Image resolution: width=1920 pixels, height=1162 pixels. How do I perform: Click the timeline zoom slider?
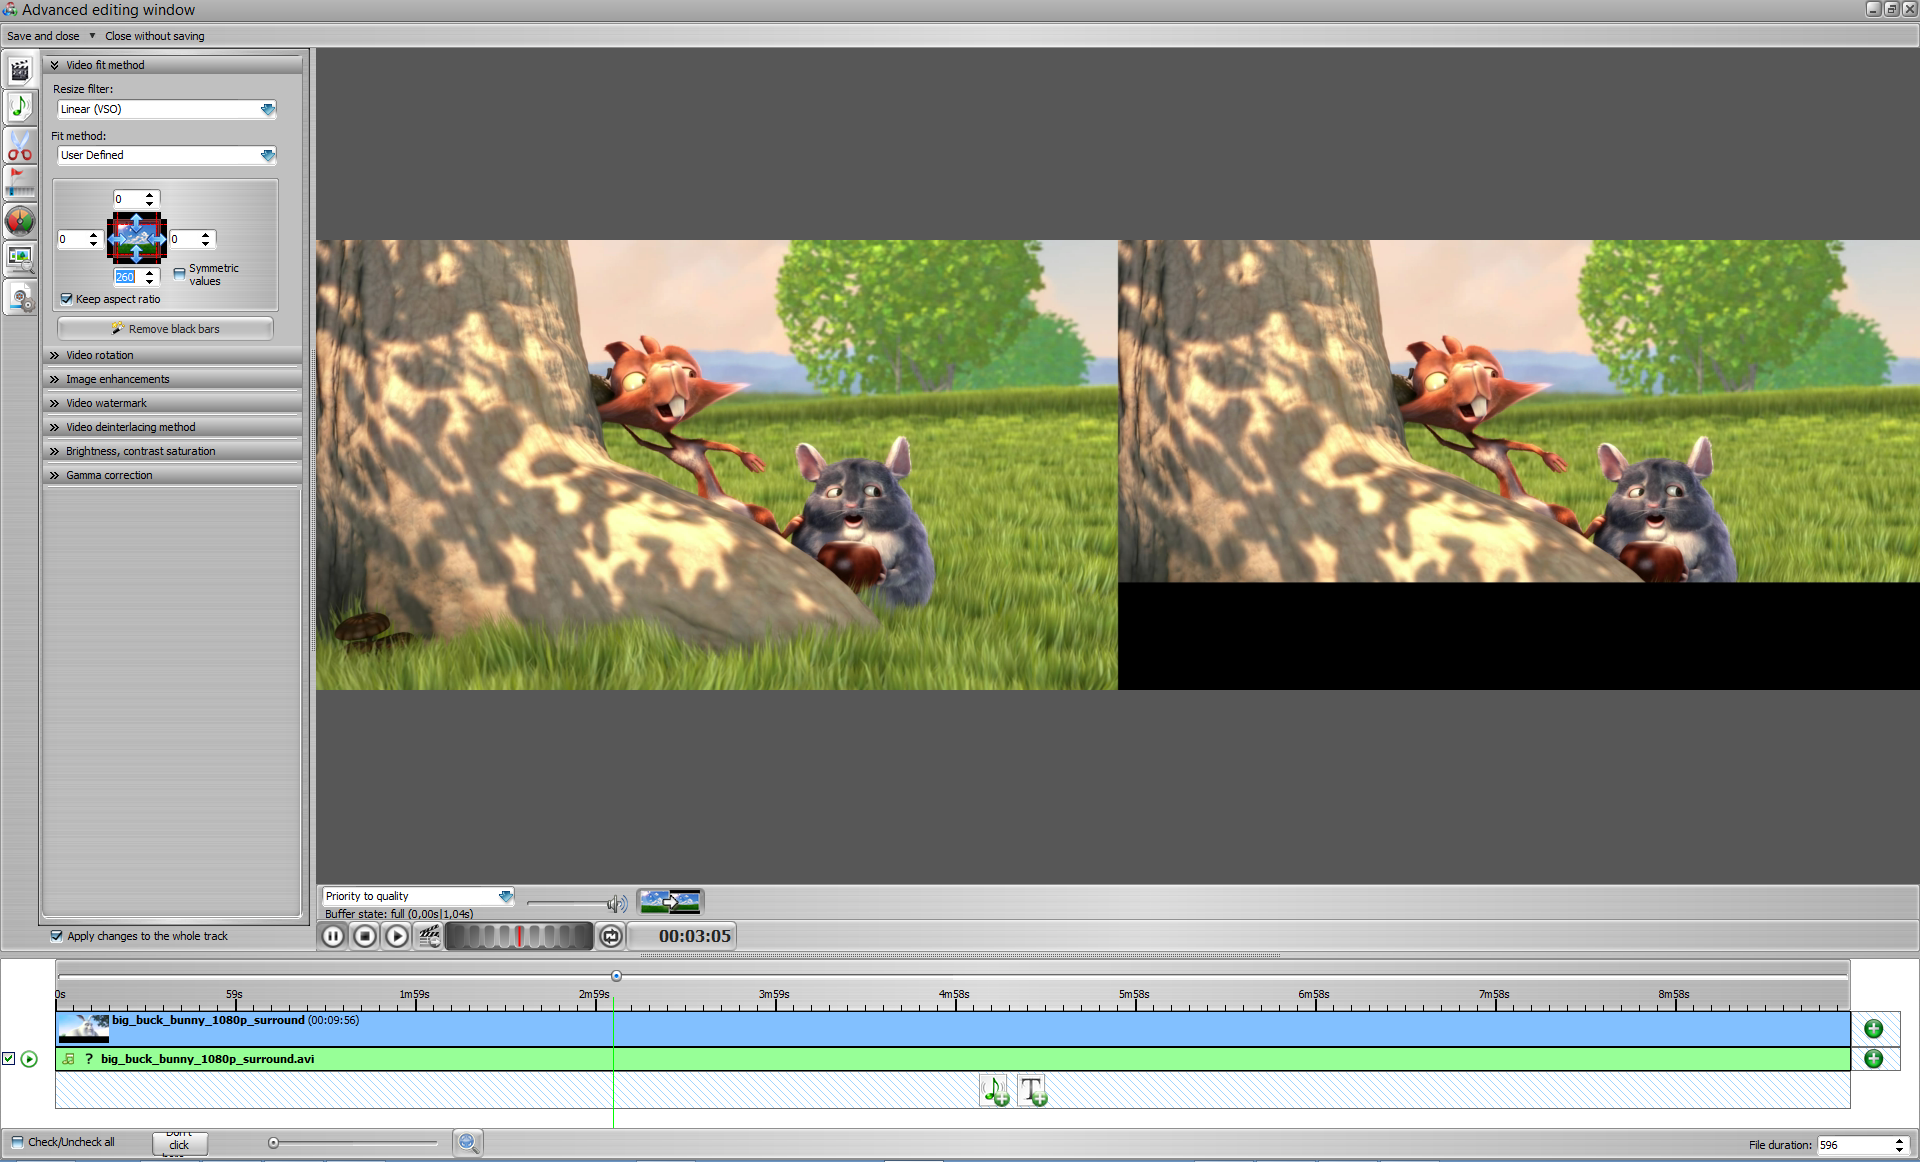pos(355,1143)
